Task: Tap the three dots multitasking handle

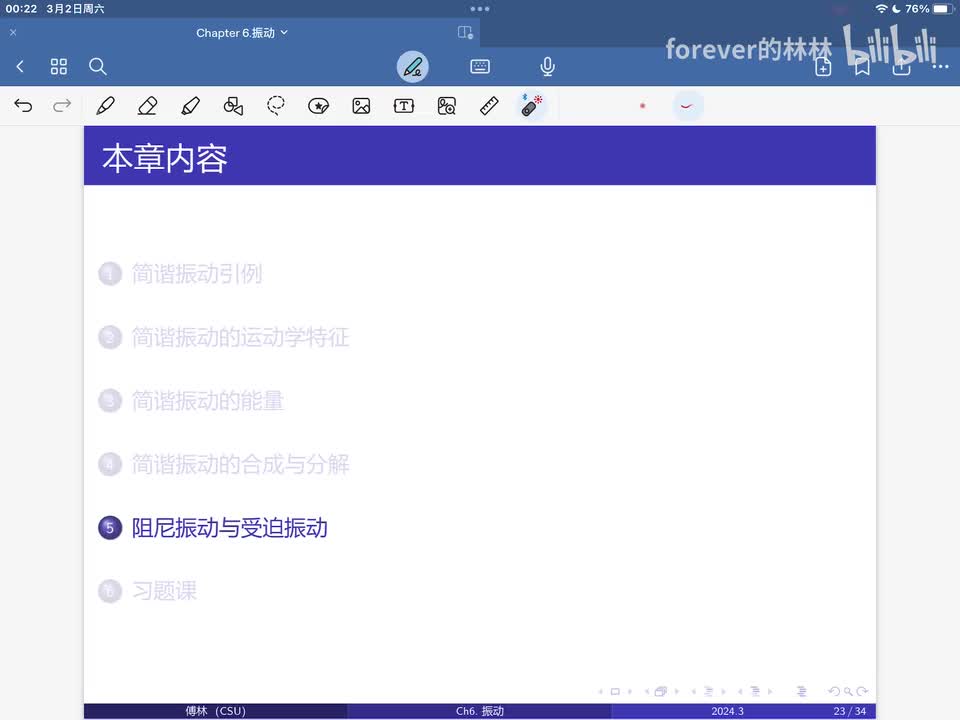Action: (480, 9)
